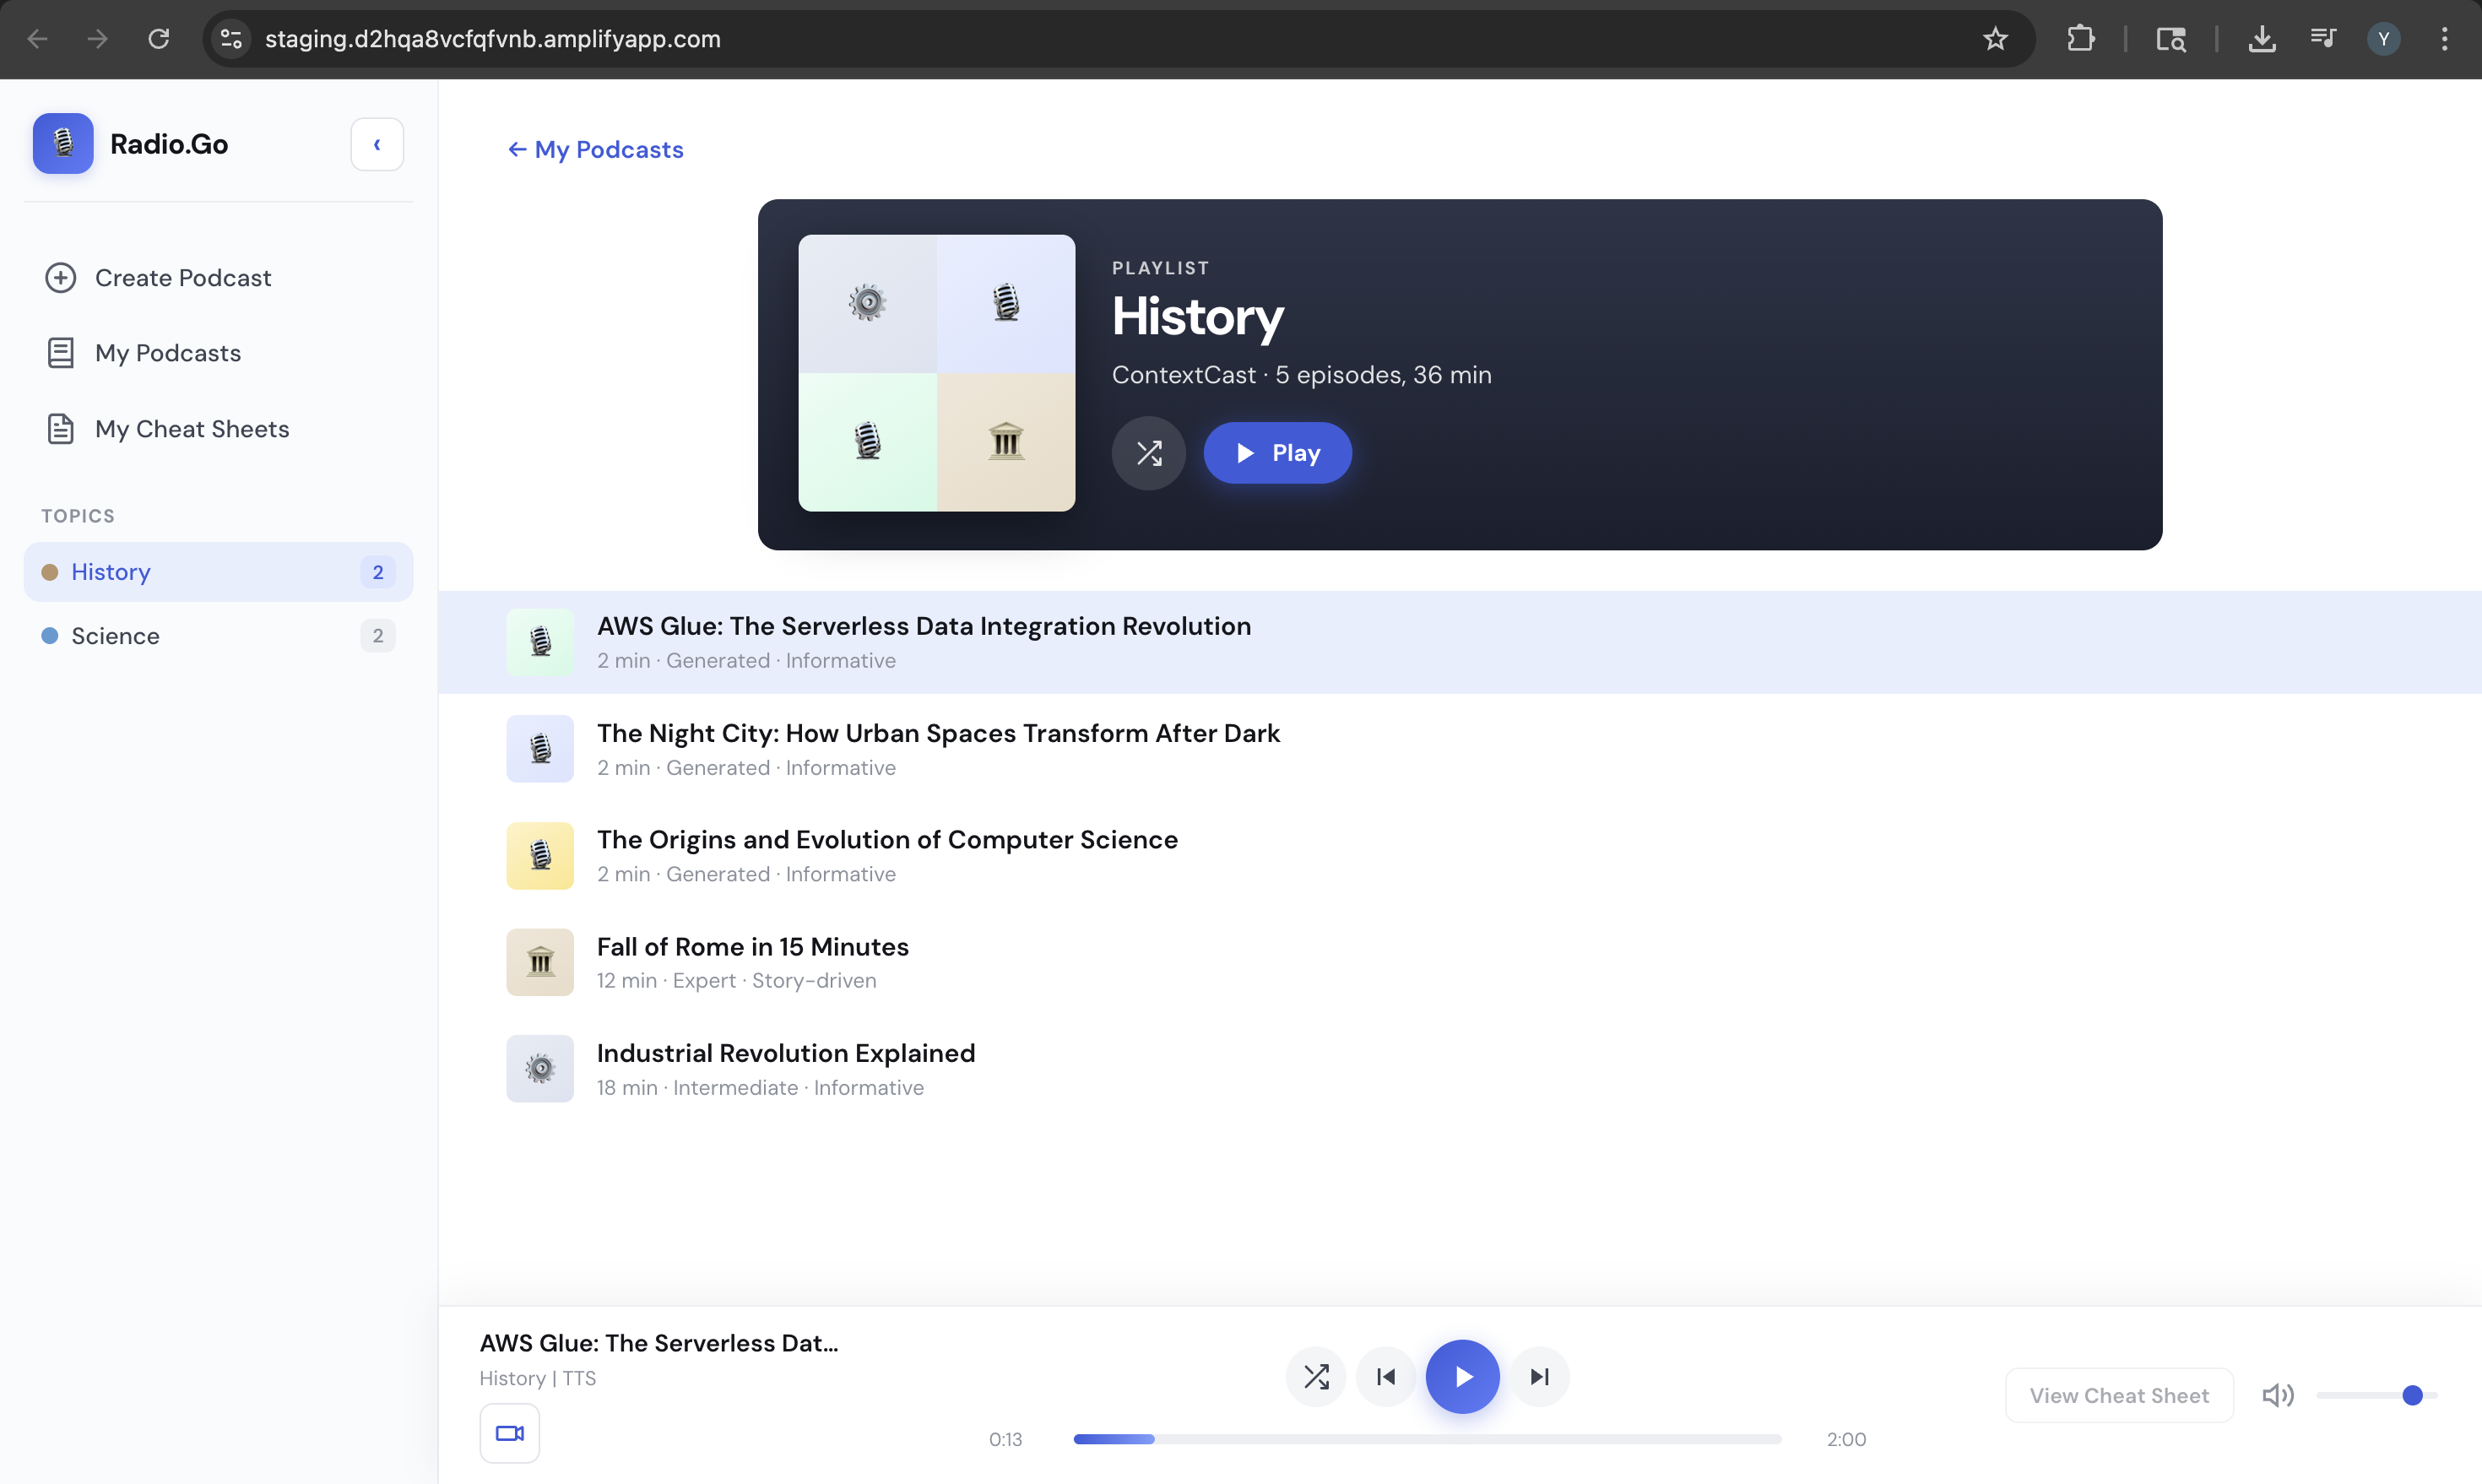Mute audio using the speaker icon
The image size is (2482, 1484).
(x=2277, y=1395)
